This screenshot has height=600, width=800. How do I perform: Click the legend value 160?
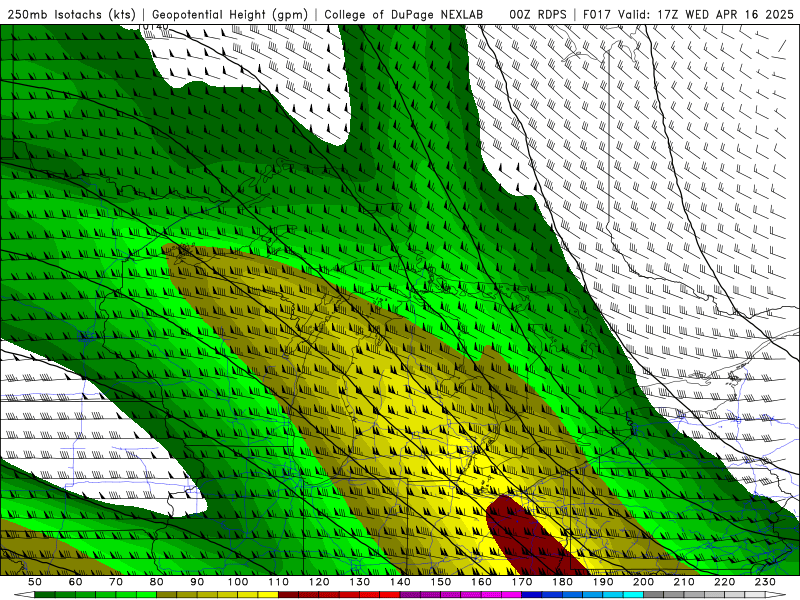[x=481, y=582]
